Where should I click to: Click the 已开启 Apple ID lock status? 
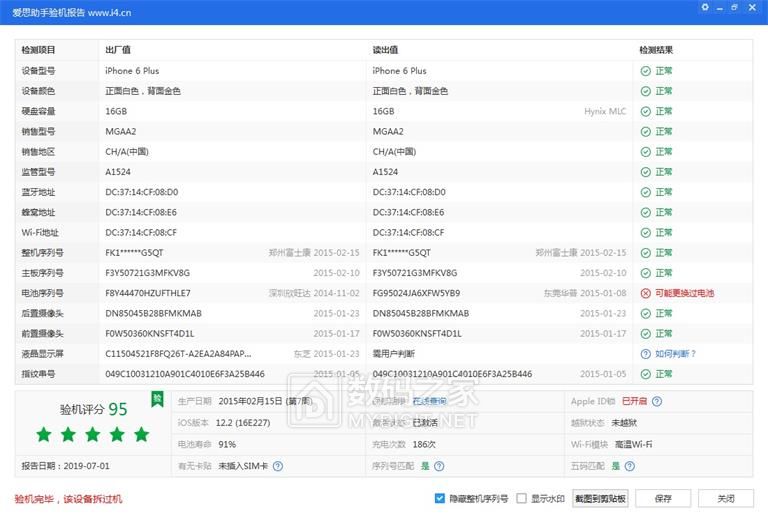coord(634,401)
